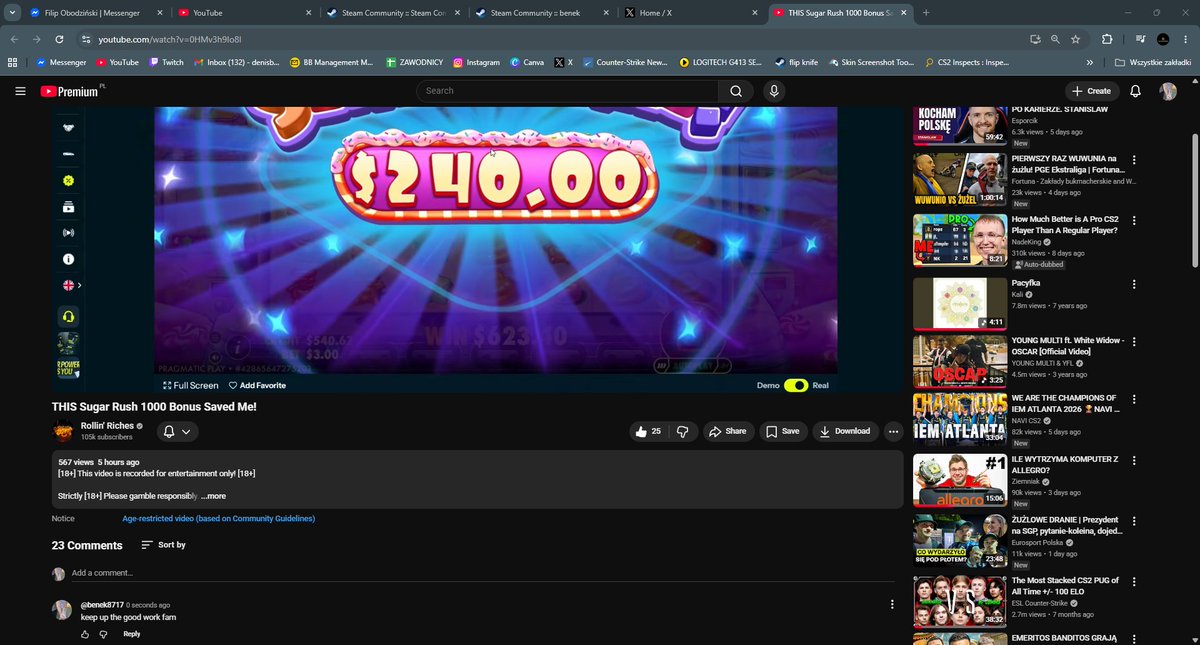Open the Instagram bookmark
This screenshot has height=645, width=1200.
tap(476, 62)
